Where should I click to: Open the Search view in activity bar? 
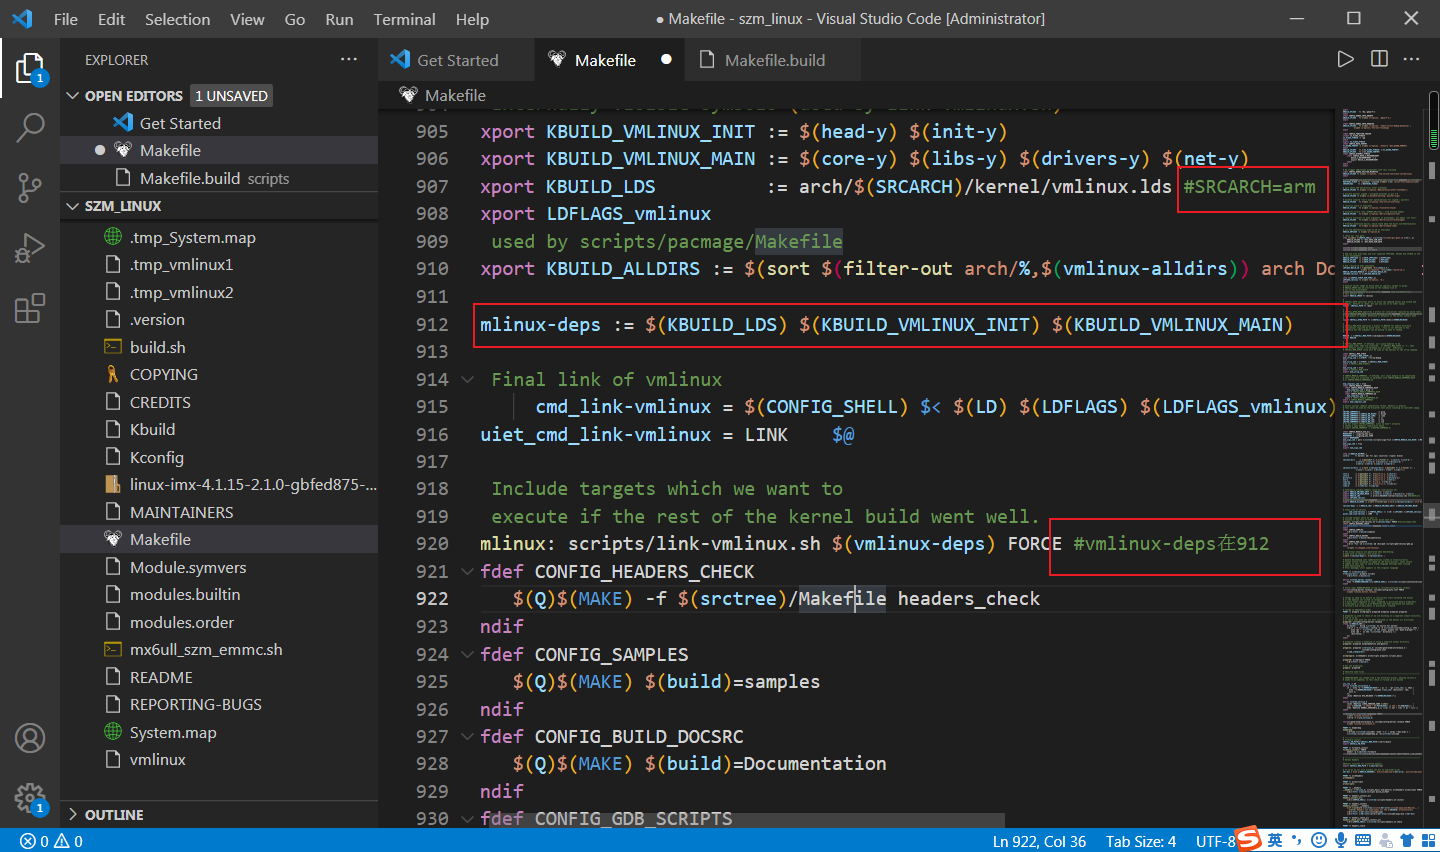[x=30, y=127]
